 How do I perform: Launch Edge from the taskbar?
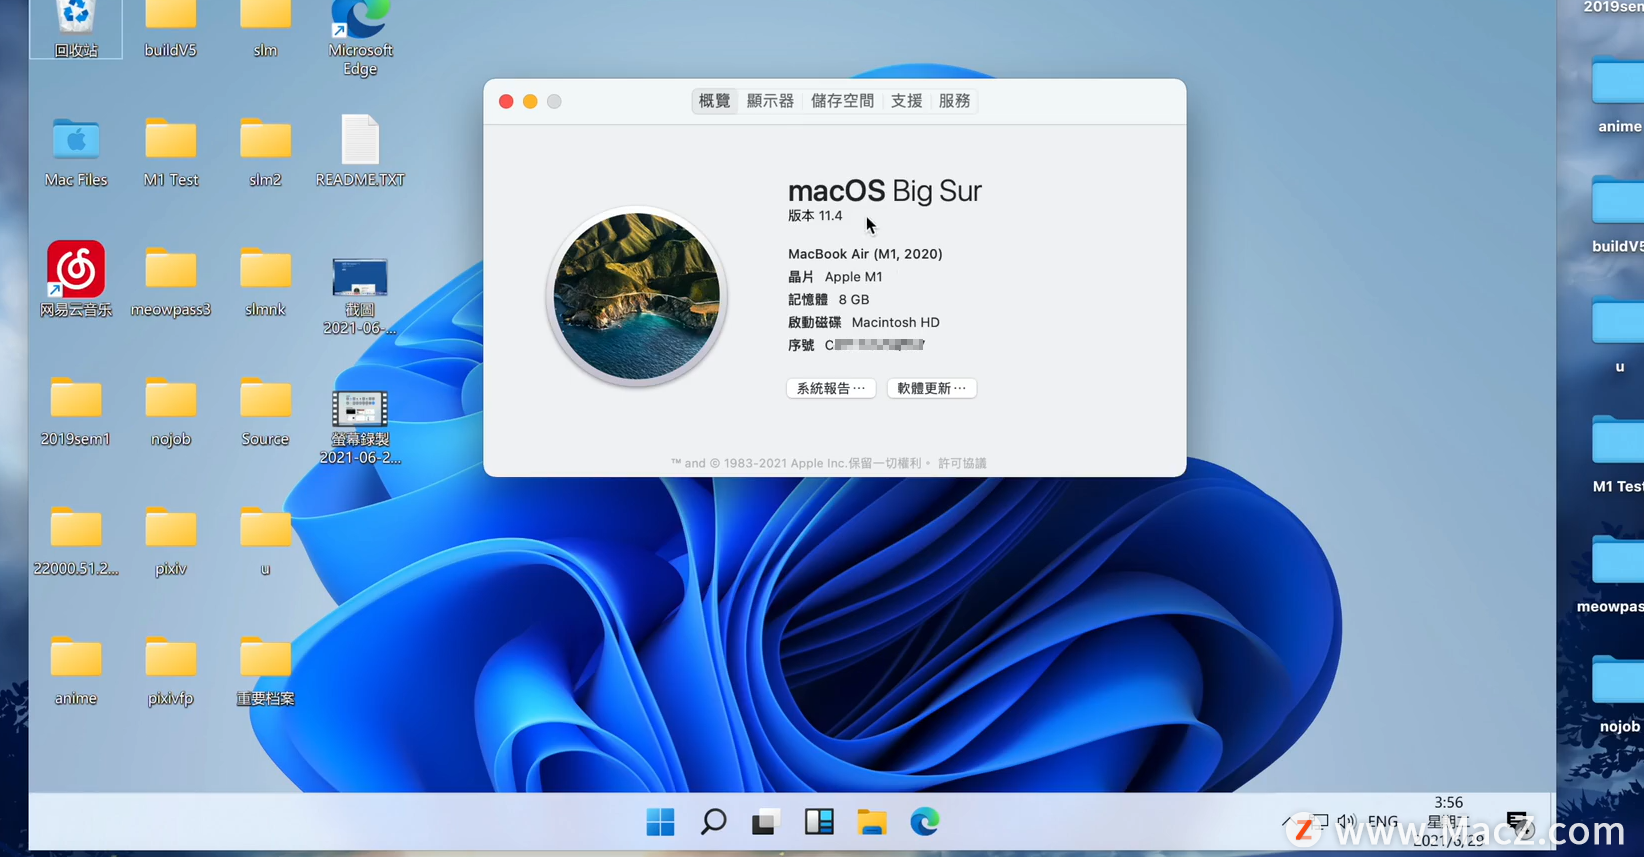pos(925,822)
